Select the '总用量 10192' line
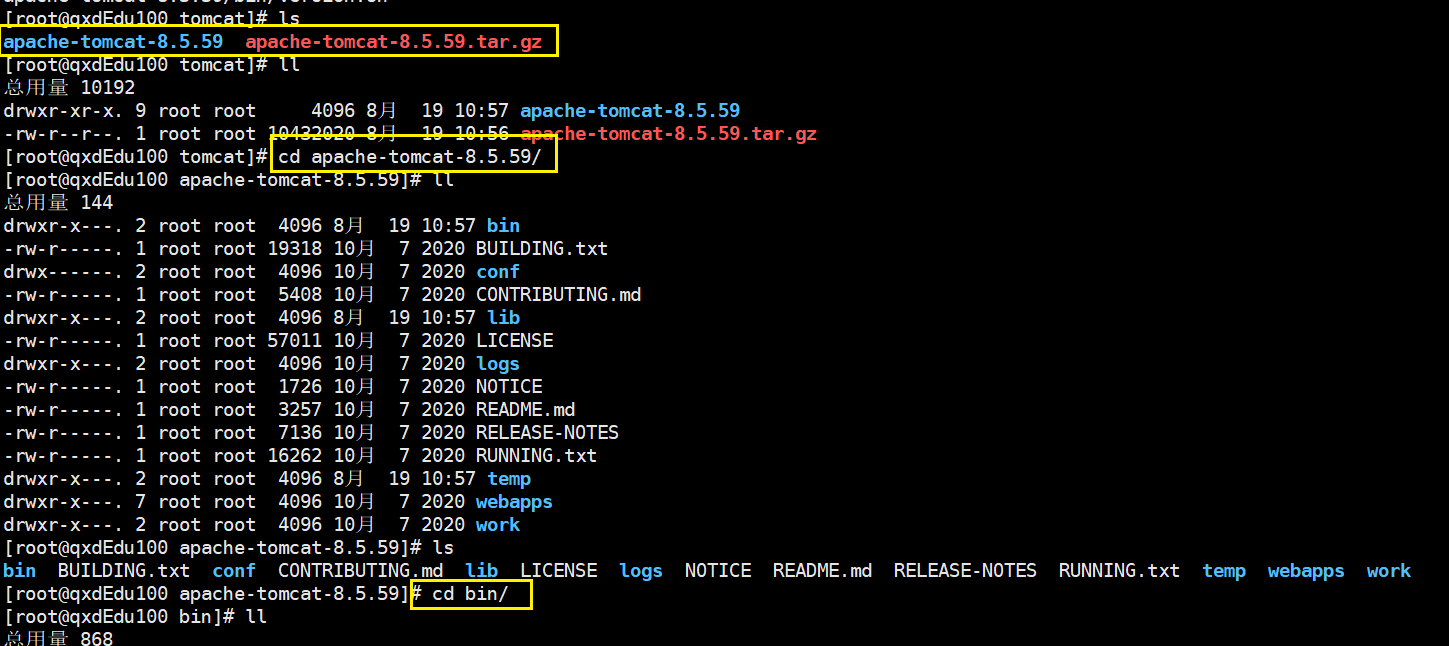1449x646 pixels. (x=69, y=88)
